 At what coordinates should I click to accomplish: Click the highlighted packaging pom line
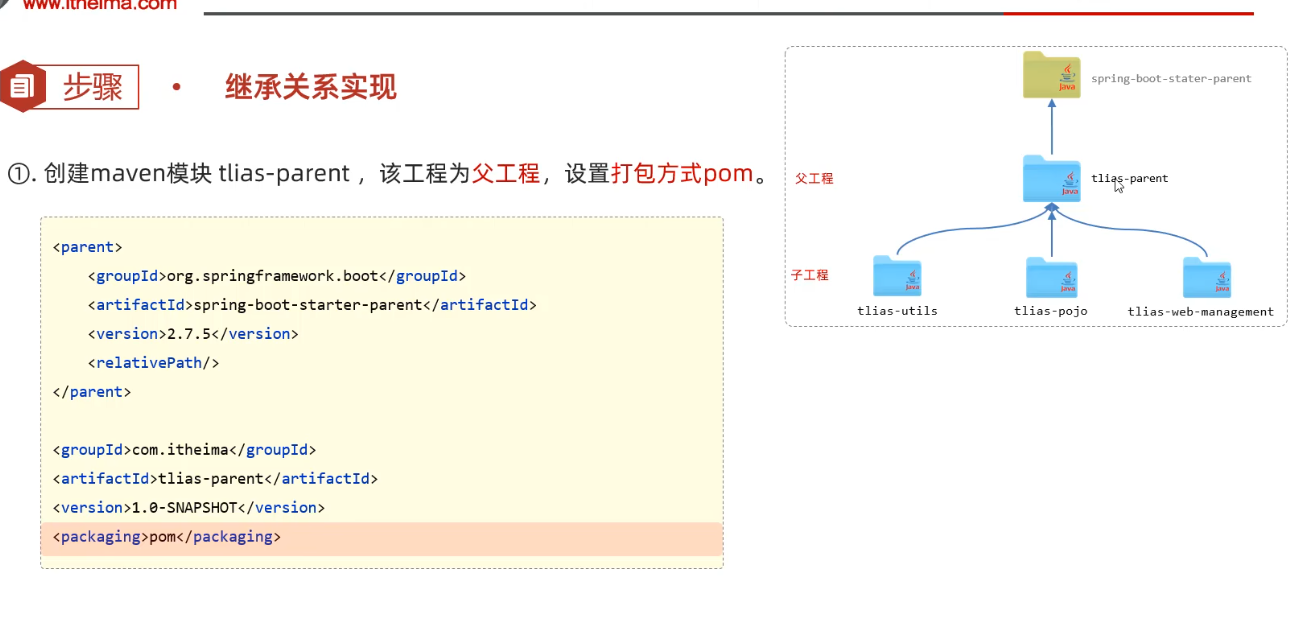[167, 537]
